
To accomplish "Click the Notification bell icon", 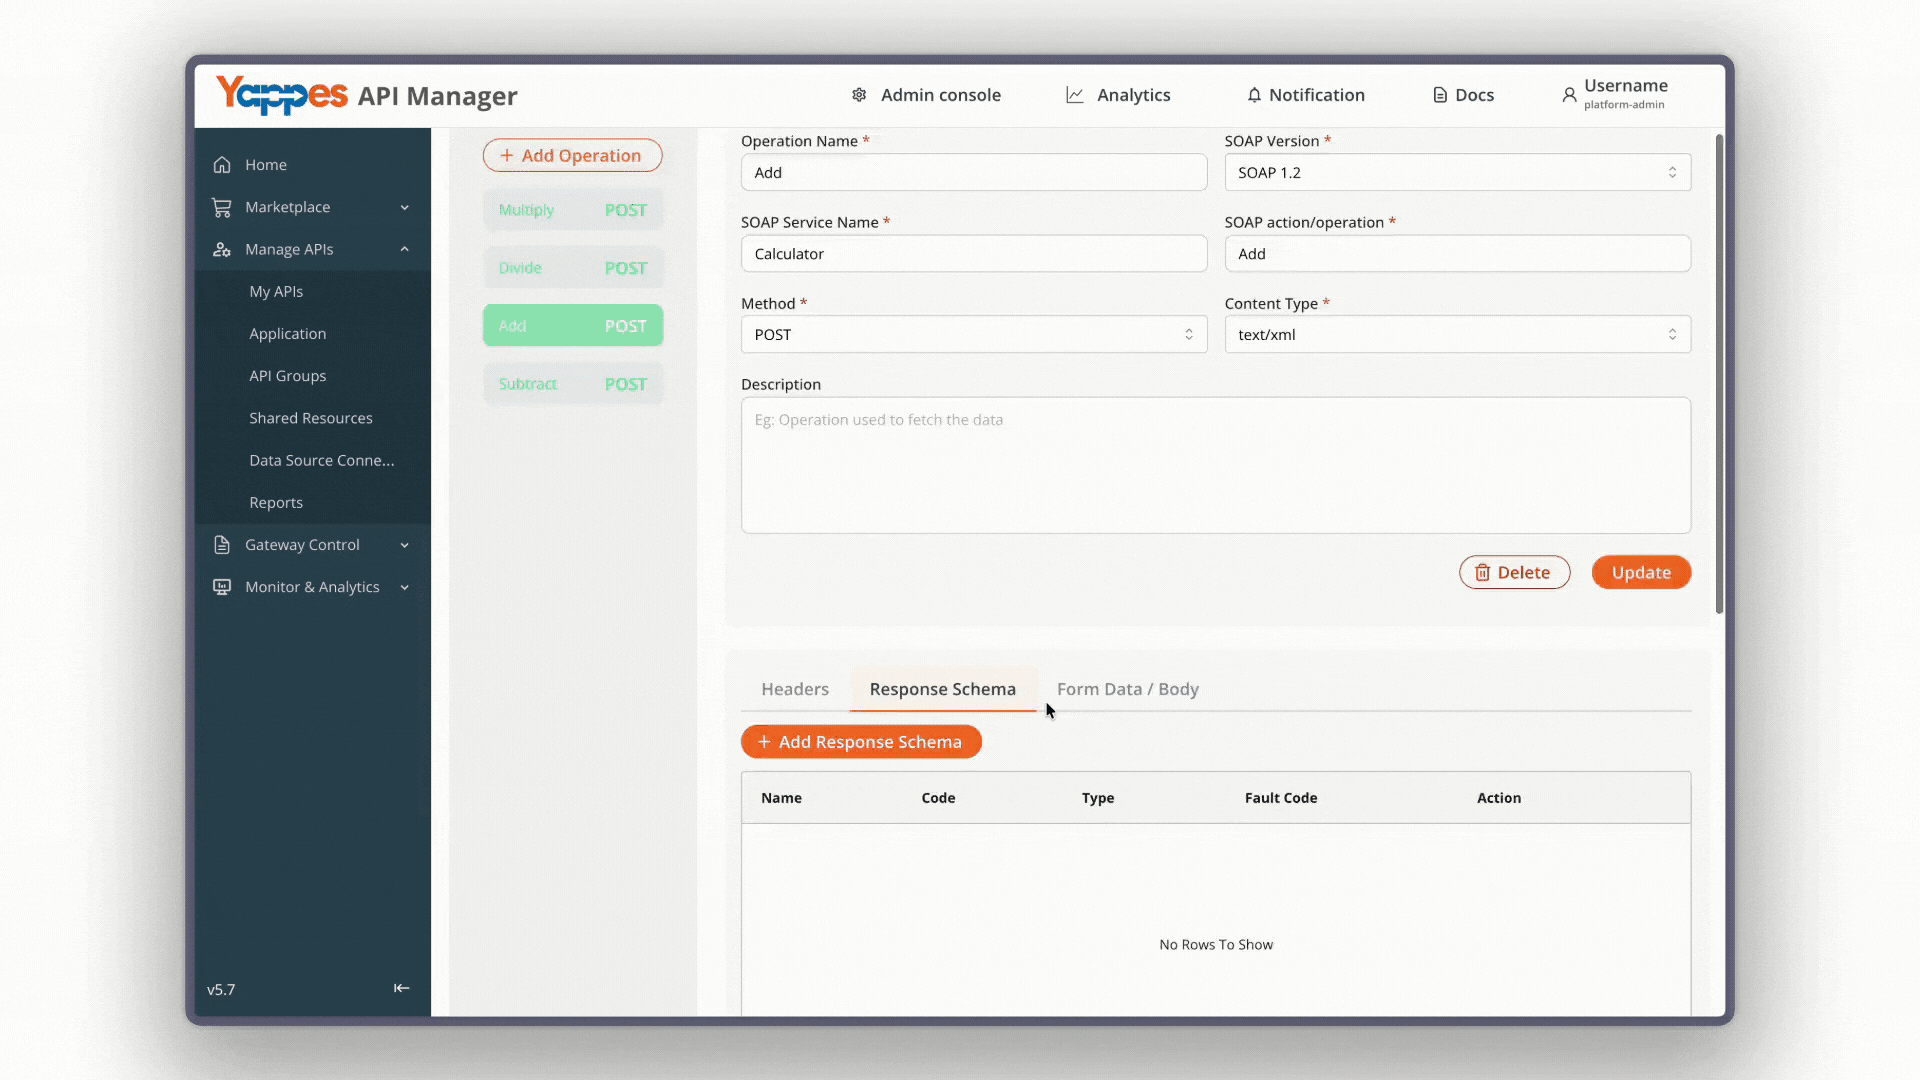I will tap(1254, 95).
